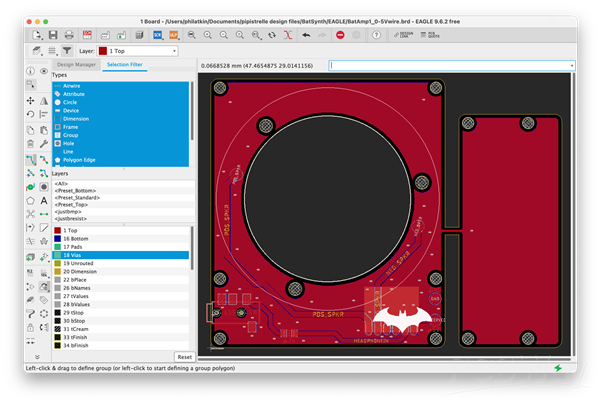The width and height of the screenshot is (600, 403).
Task: Toggle the Polygon Edge type selection
Action: [80, 160]
